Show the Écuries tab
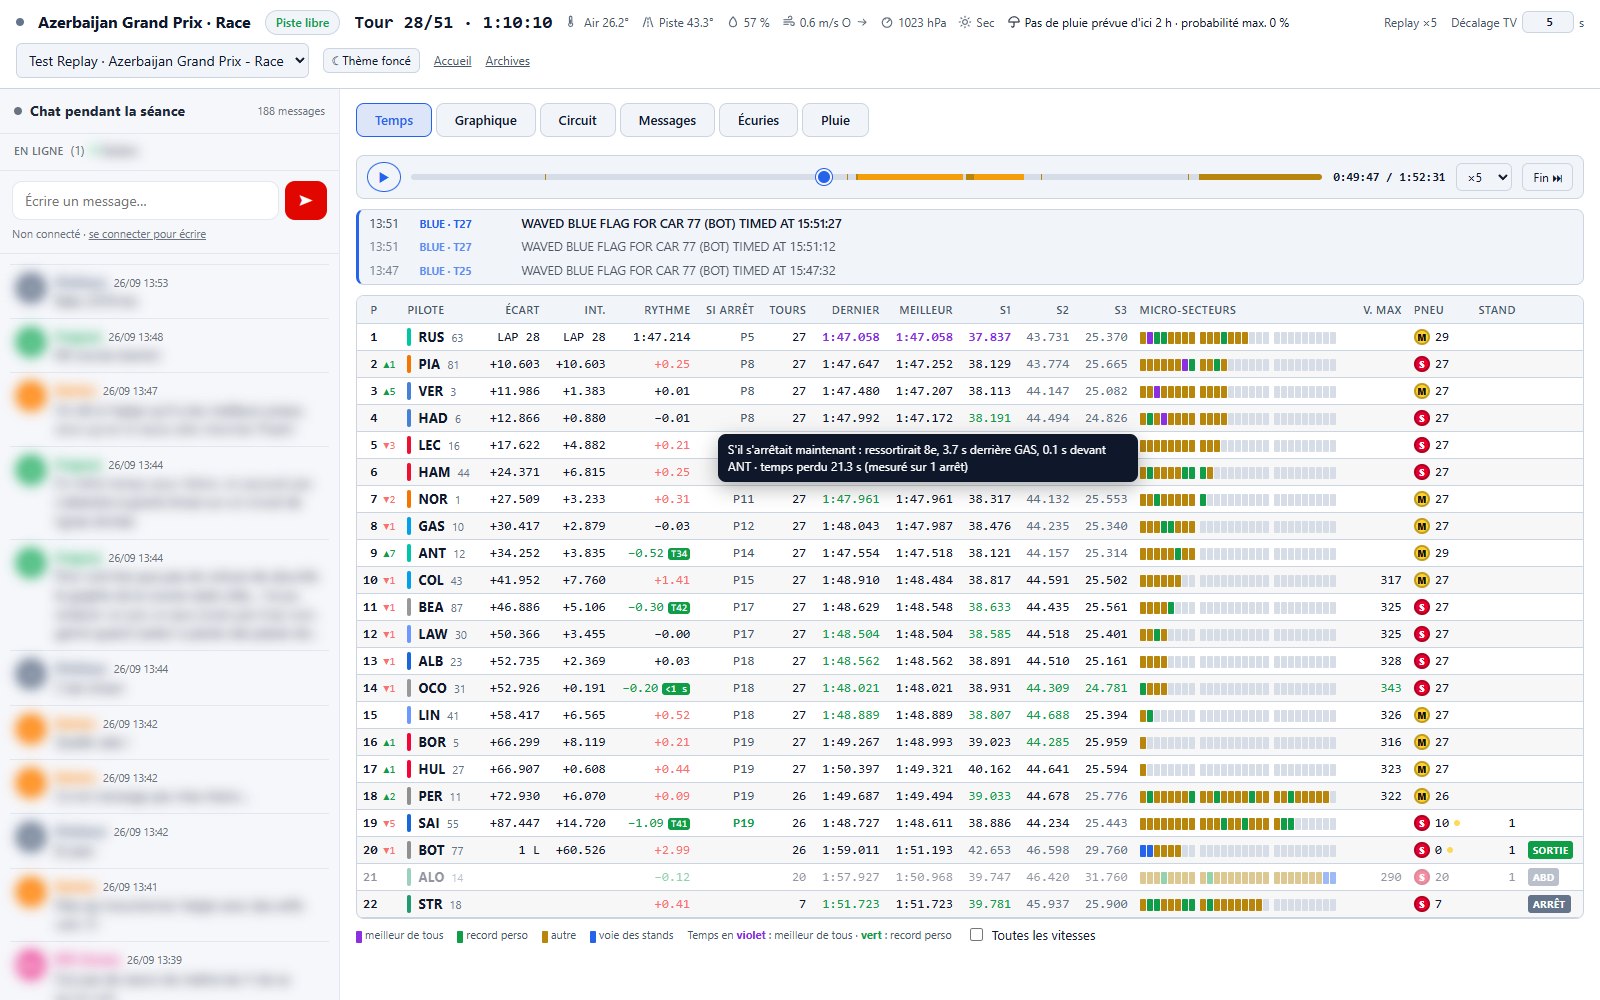 (758, 120)
